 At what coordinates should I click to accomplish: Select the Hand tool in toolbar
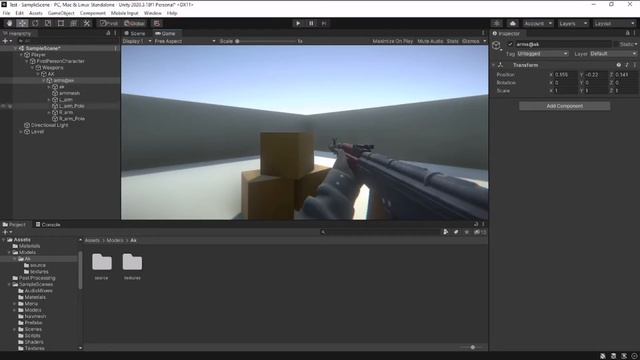pos(9,23)
